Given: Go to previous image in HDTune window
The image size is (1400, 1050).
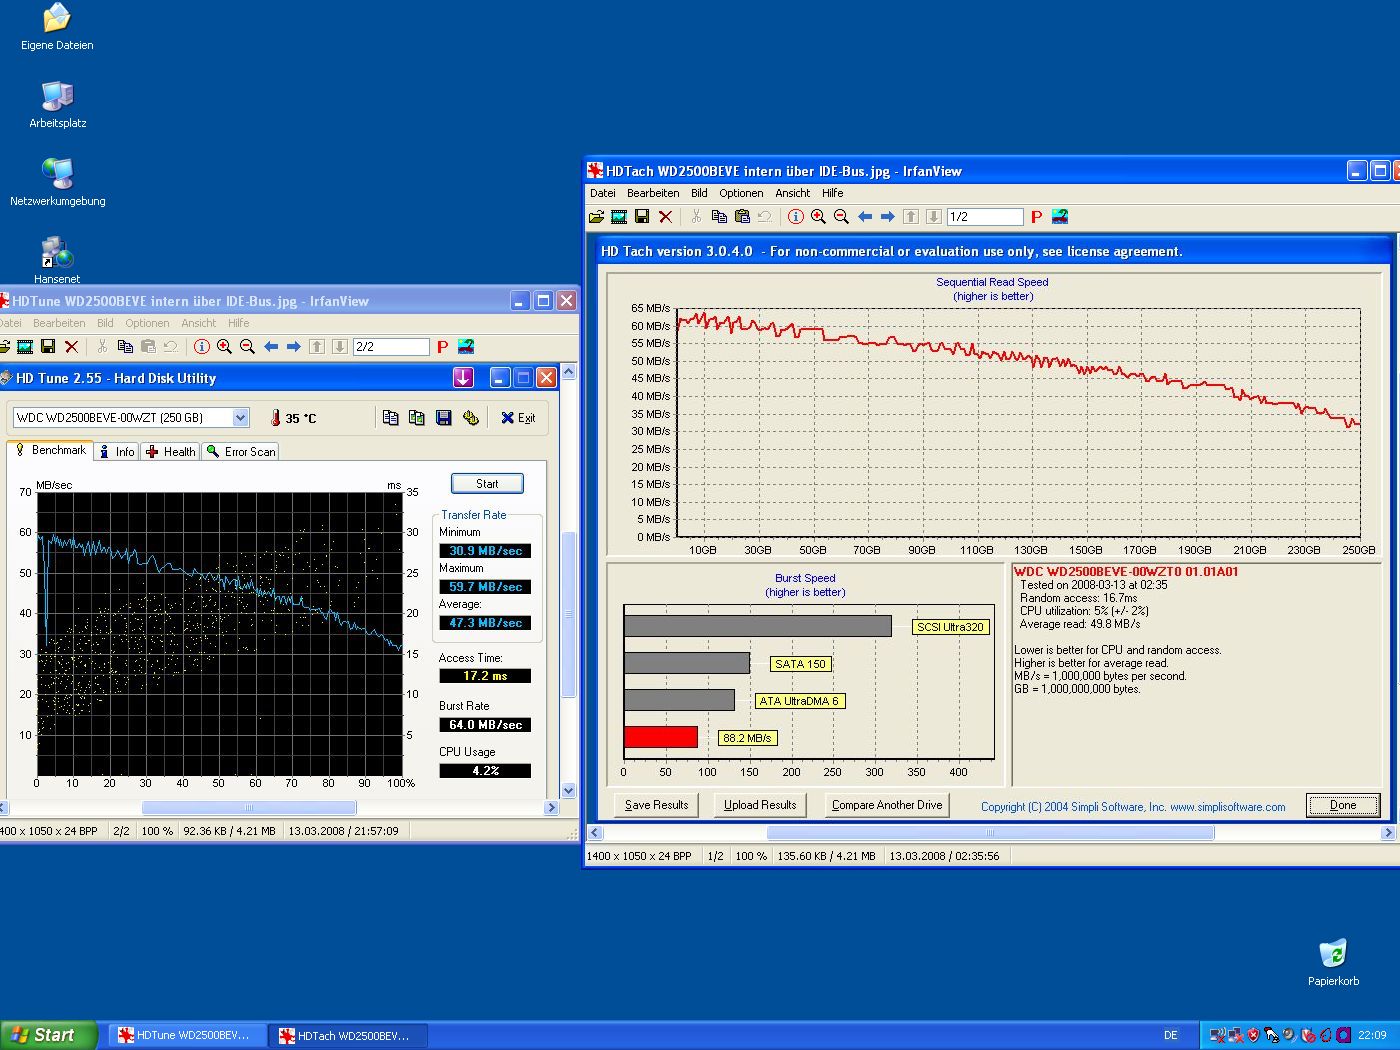Looking at the screenshot, I should point(271,347).
